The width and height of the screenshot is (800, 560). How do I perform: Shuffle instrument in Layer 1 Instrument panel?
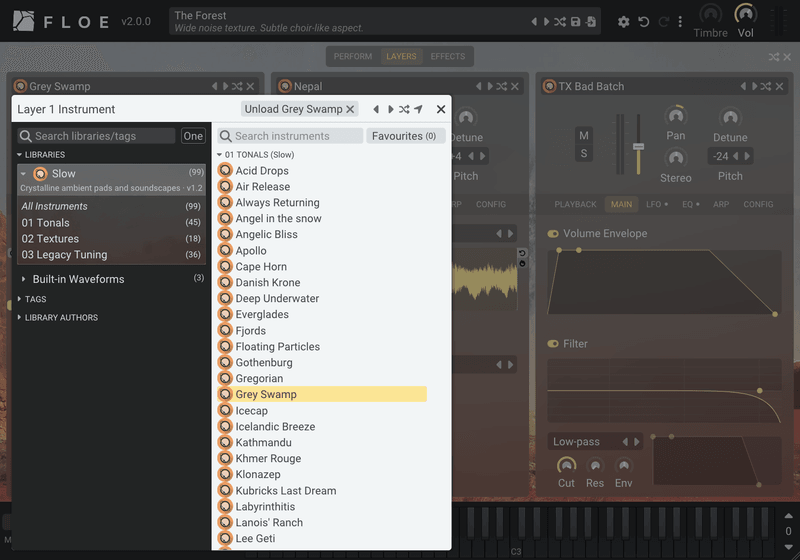(x=404, y=109)
